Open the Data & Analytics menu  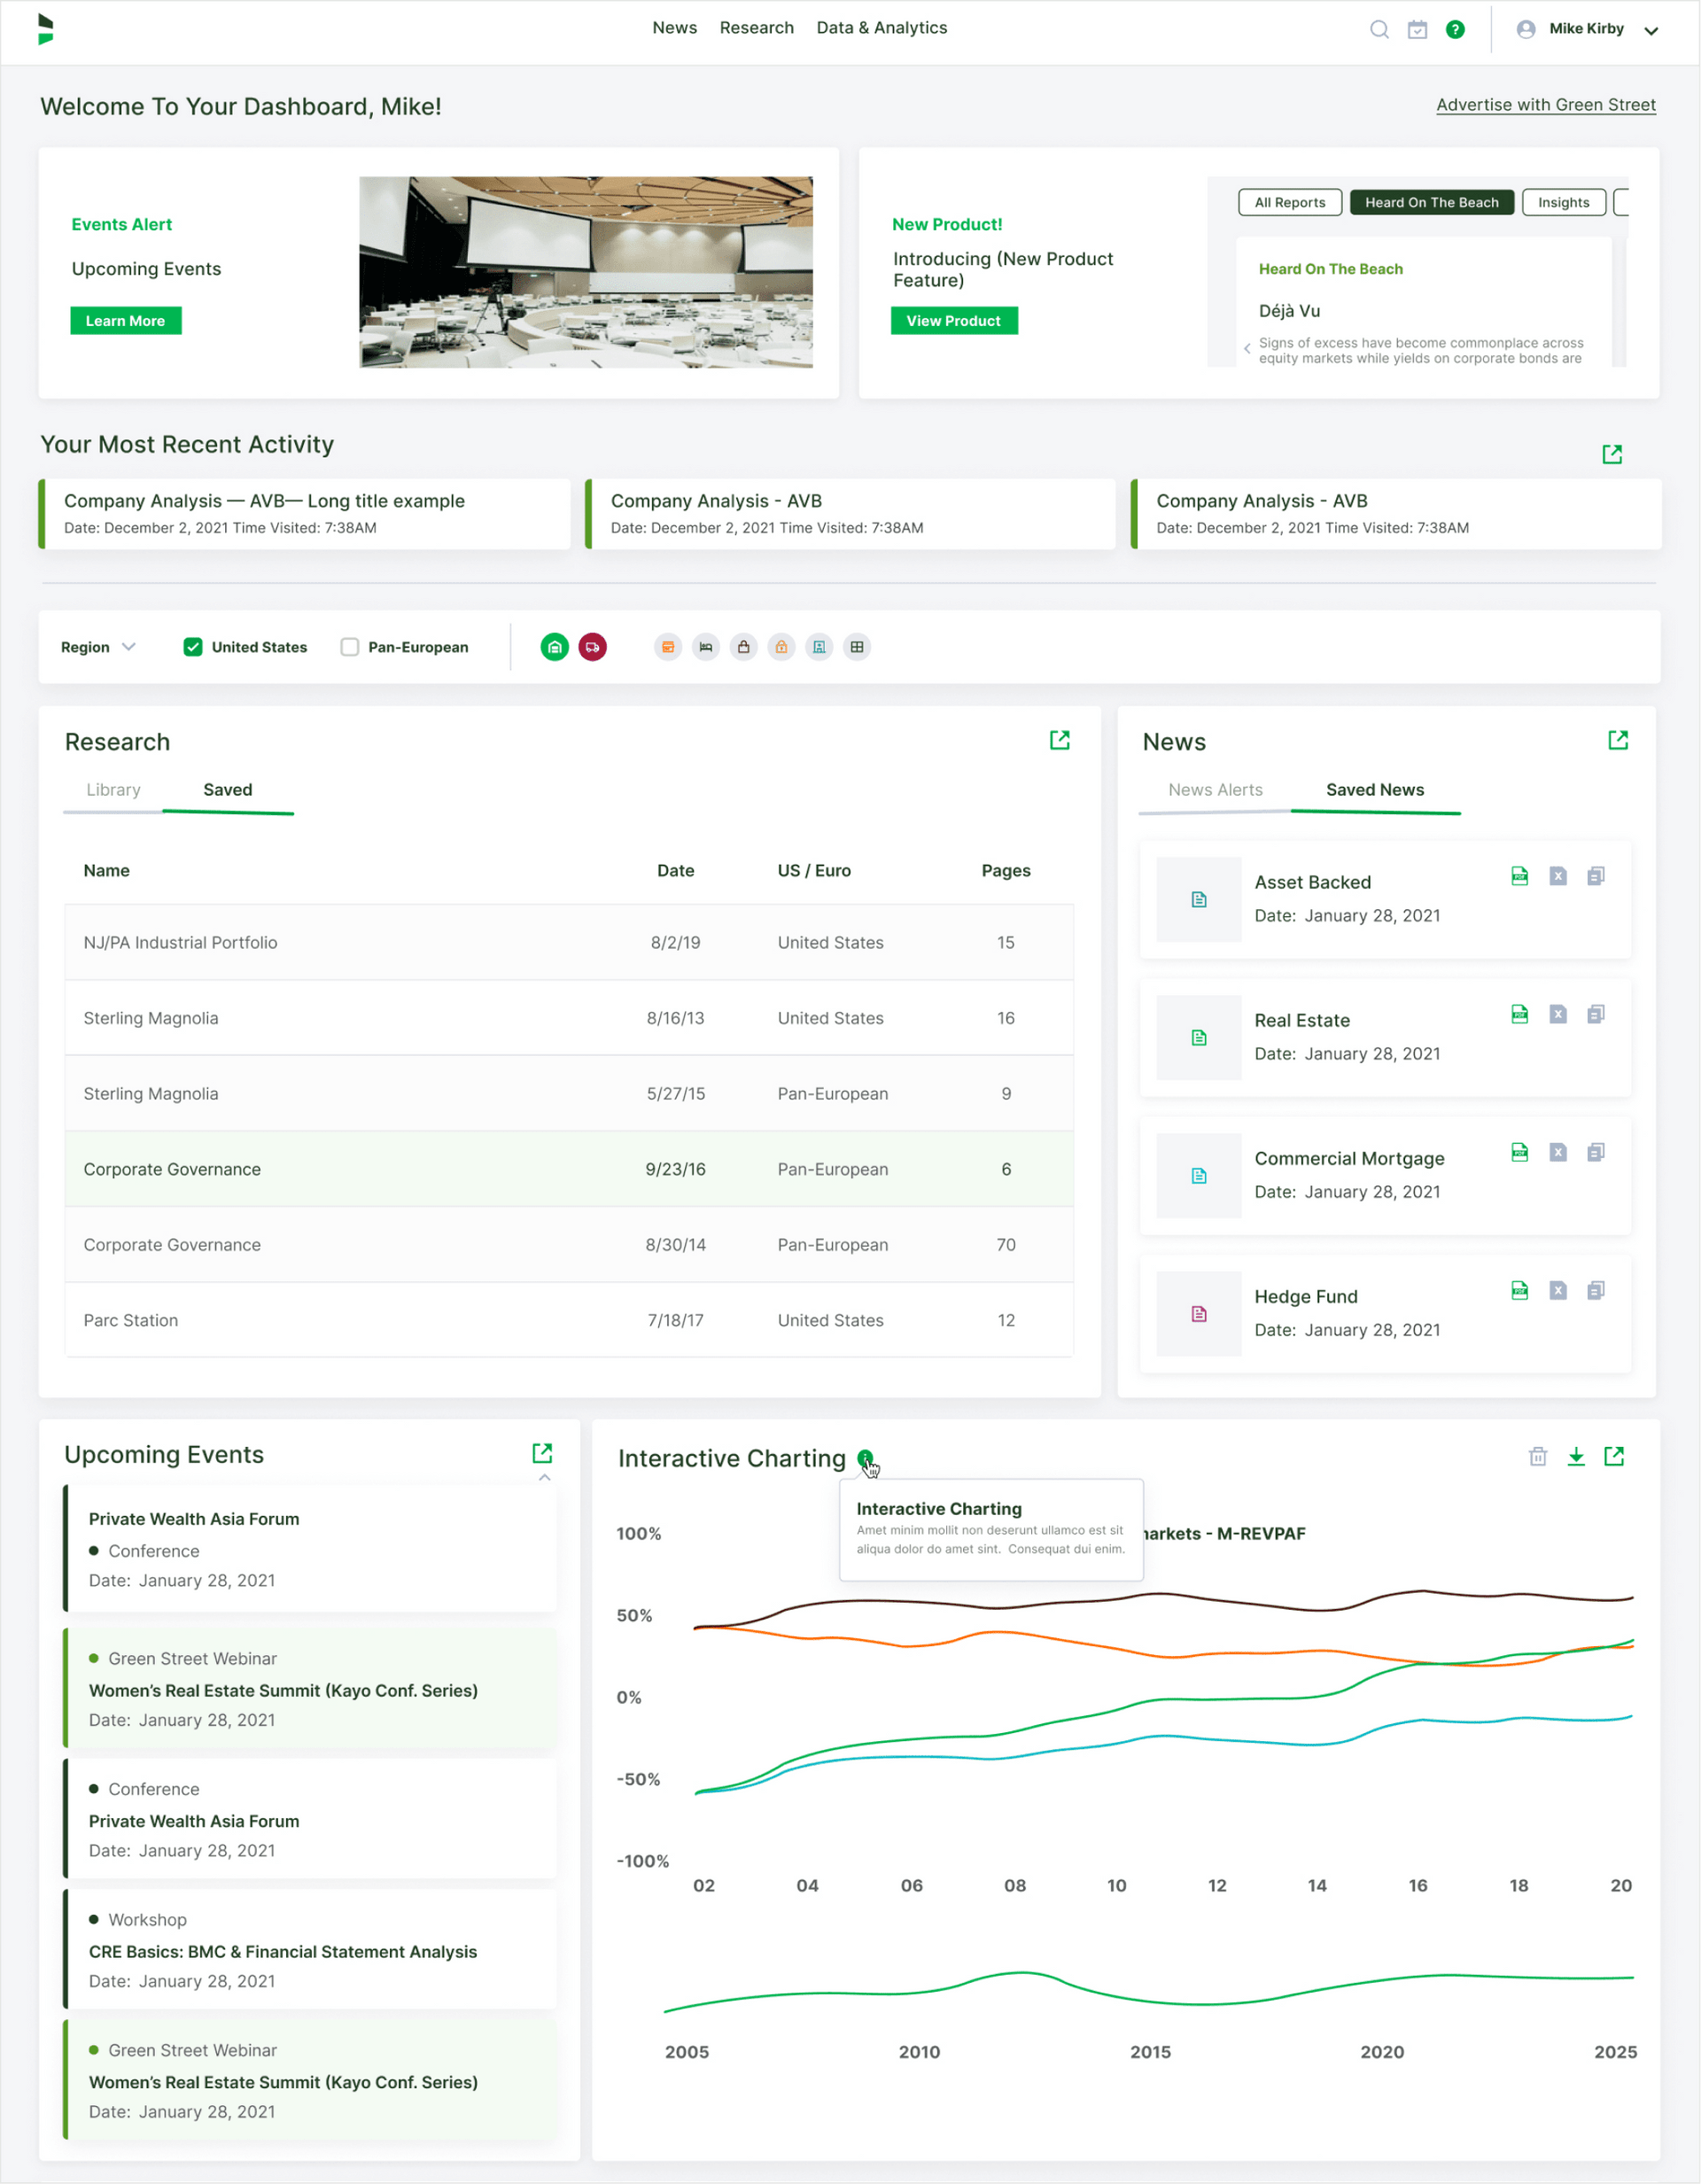click(x=881, y=28)
